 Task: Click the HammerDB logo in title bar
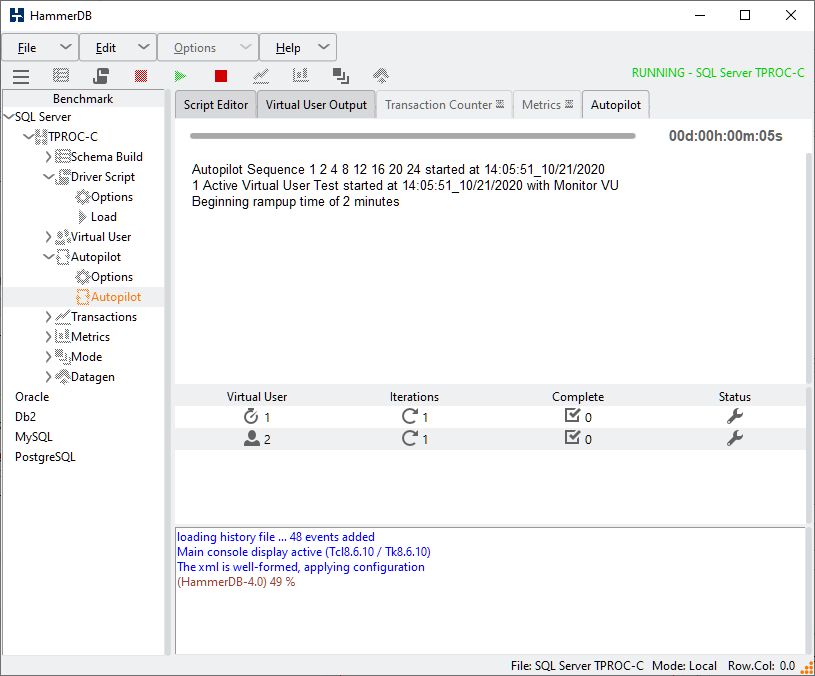[x=17, y=15]
